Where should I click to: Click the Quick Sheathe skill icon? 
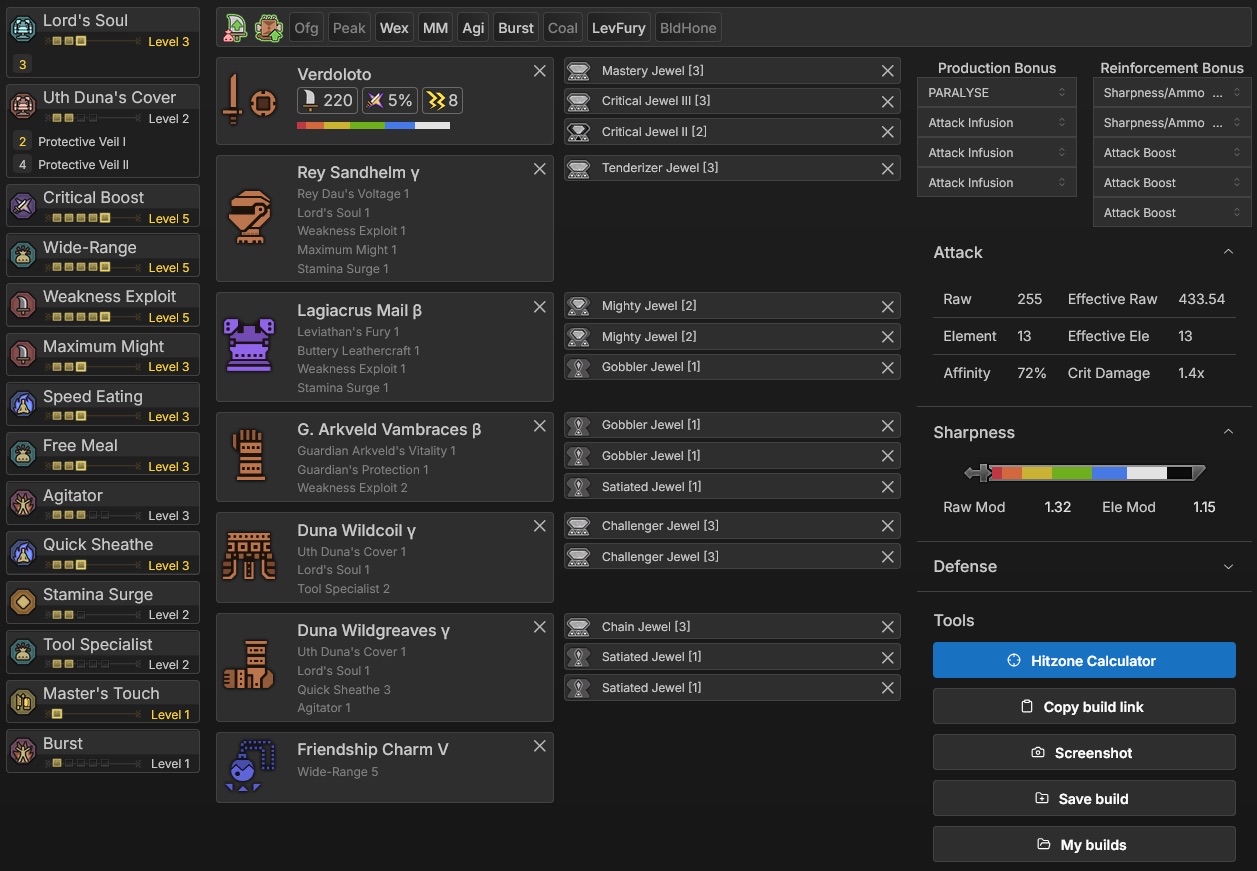pyautogui.click(x=22, y=553)
